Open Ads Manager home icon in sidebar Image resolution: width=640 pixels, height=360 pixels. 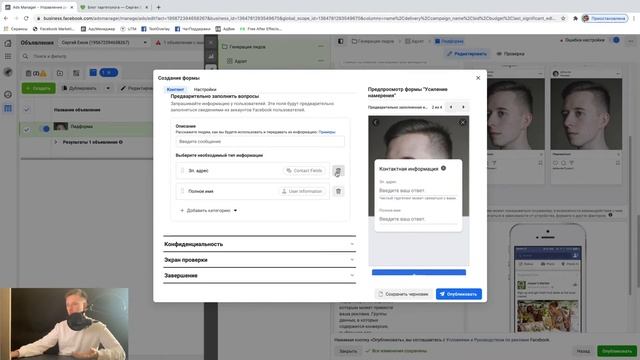click(x=8, y=43)
